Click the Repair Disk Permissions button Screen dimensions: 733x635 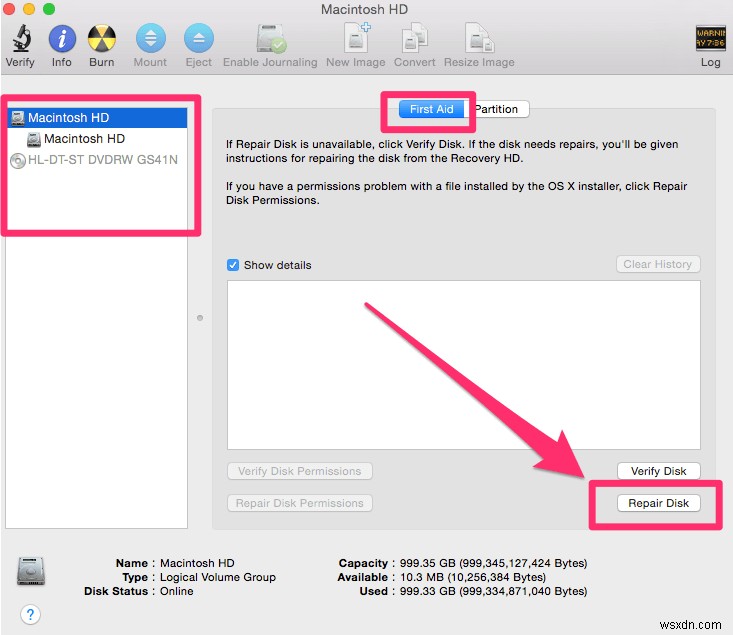click(300, 503)
